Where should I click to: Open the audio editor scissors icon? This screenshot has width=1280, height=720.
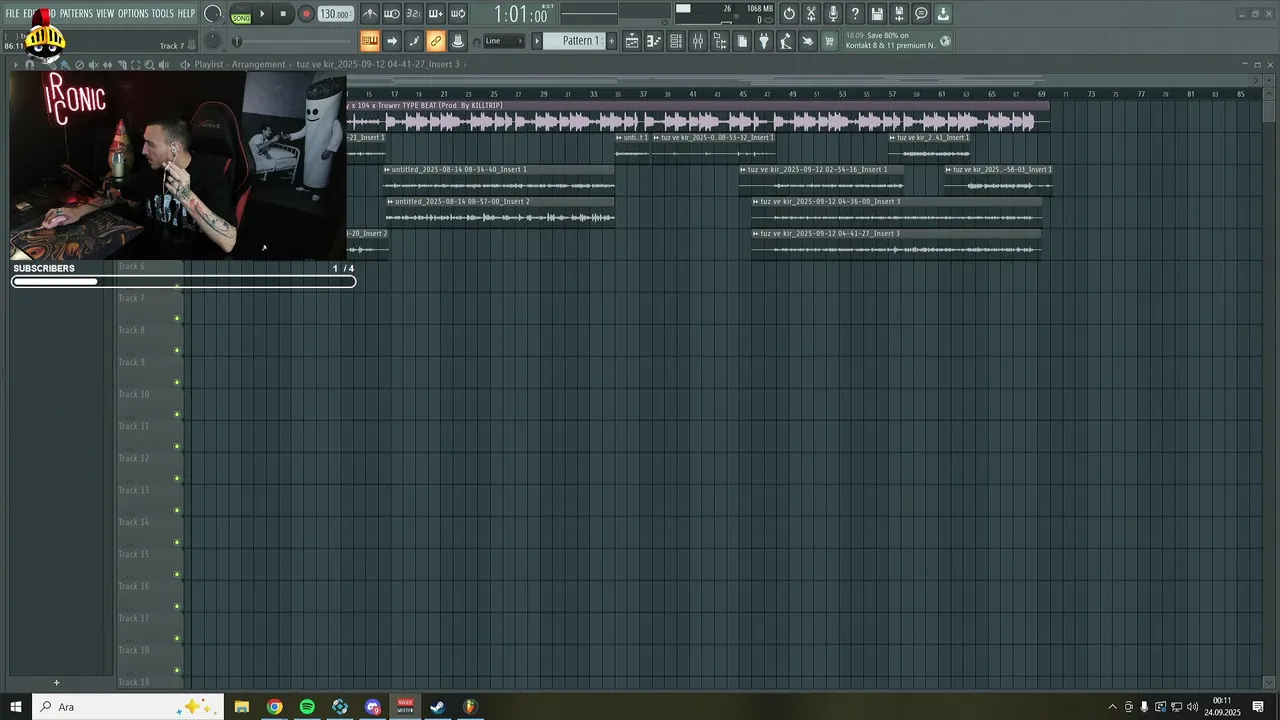point(811,14)
